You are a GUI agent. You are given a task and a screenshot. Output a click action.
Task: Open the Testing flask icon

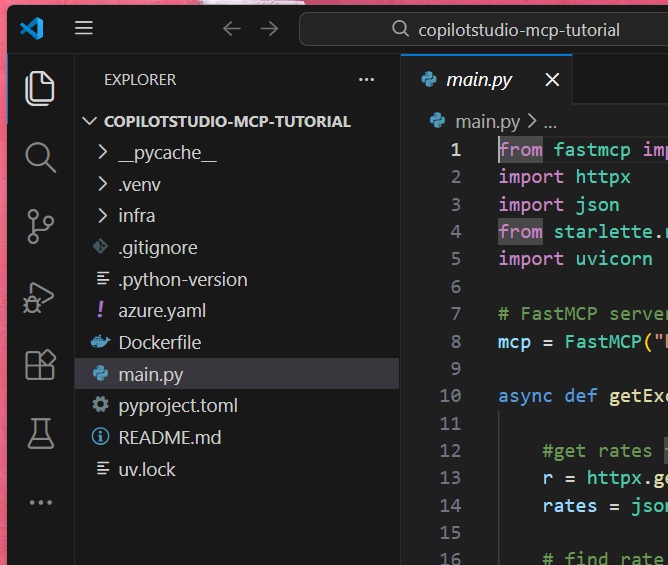[39, 433]
